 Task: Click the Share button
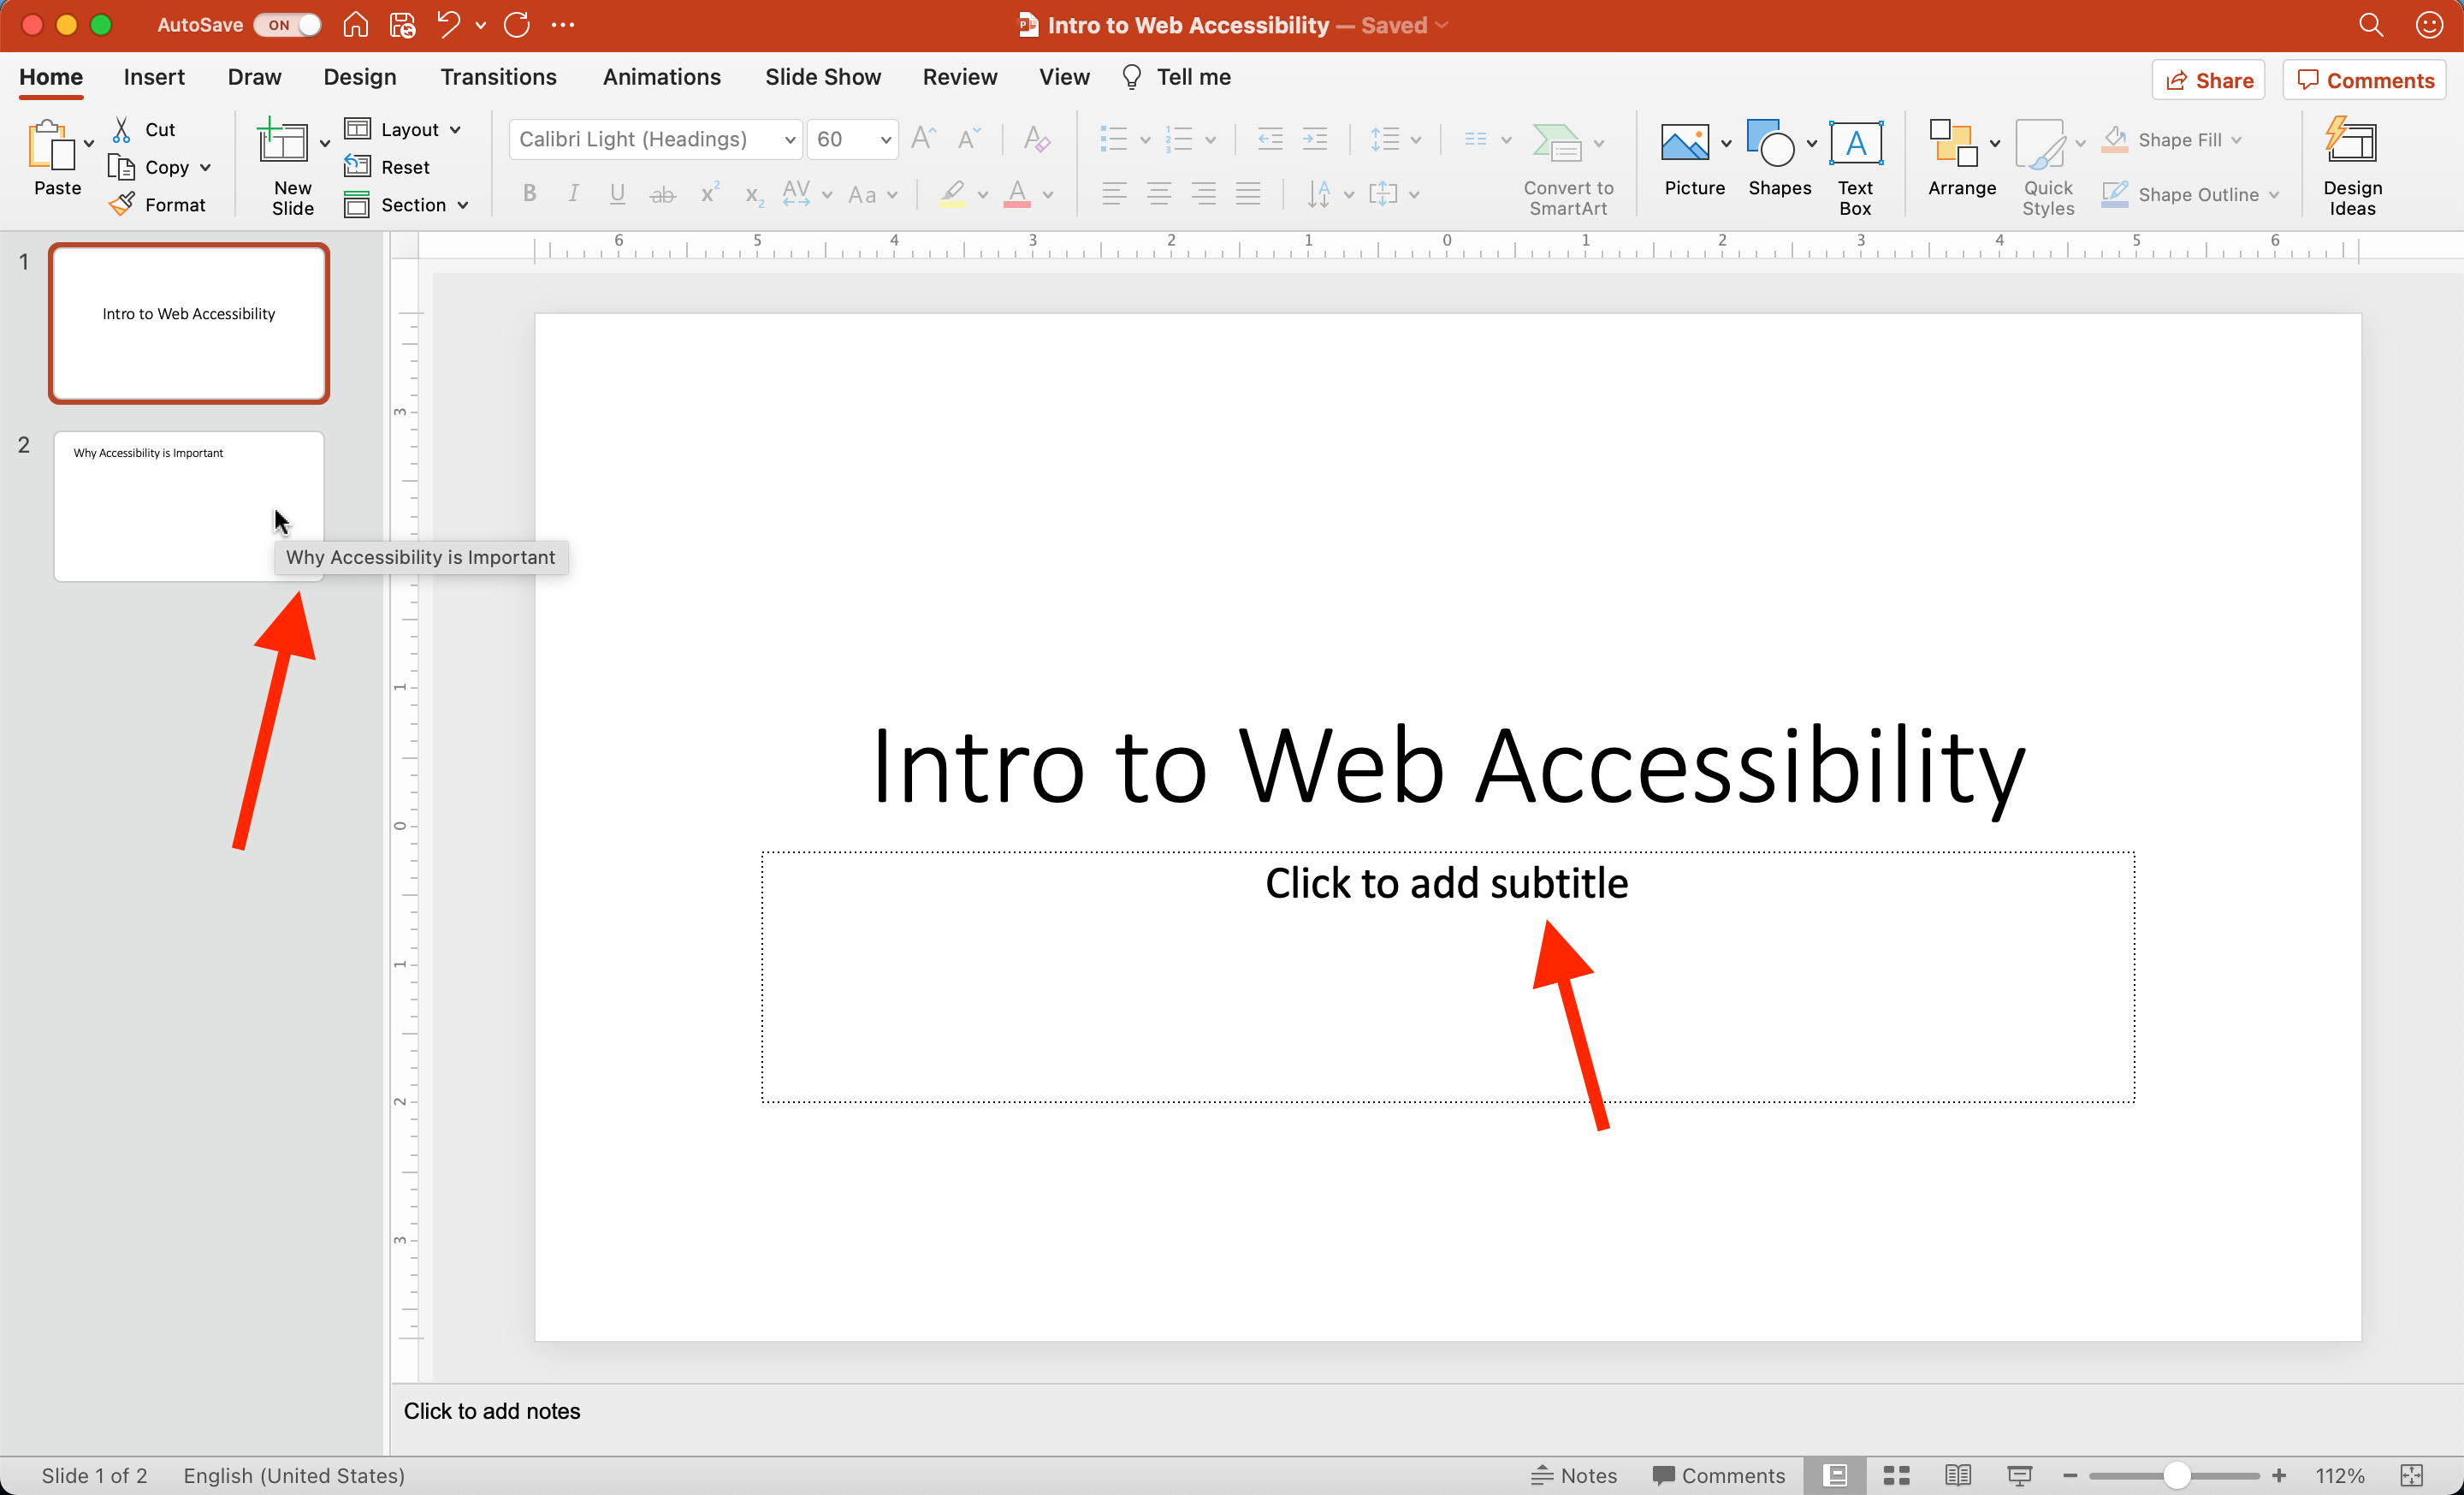2208,79
